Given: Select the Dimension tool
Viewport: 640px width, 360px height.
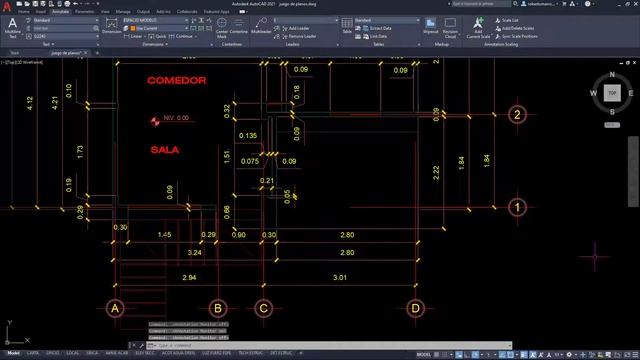Looking at the screenshot, I should tap(111, 26).
